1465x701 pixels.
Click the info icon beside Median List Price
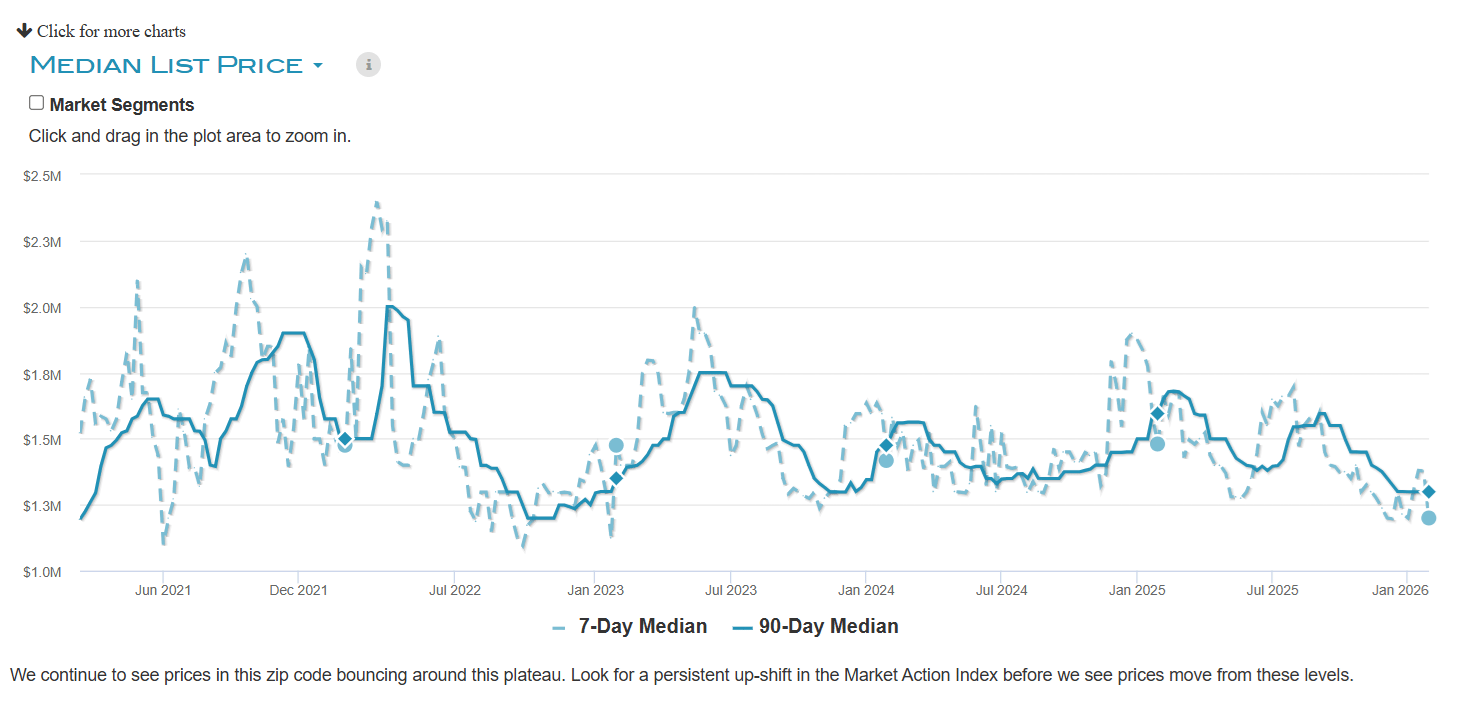[368, 65]
